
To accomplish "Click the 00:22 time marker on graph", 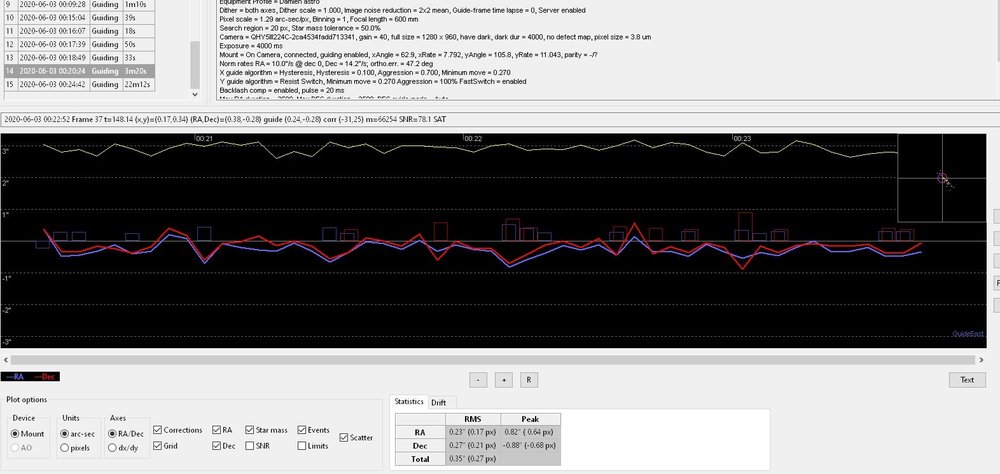I will tap(473, 138).
